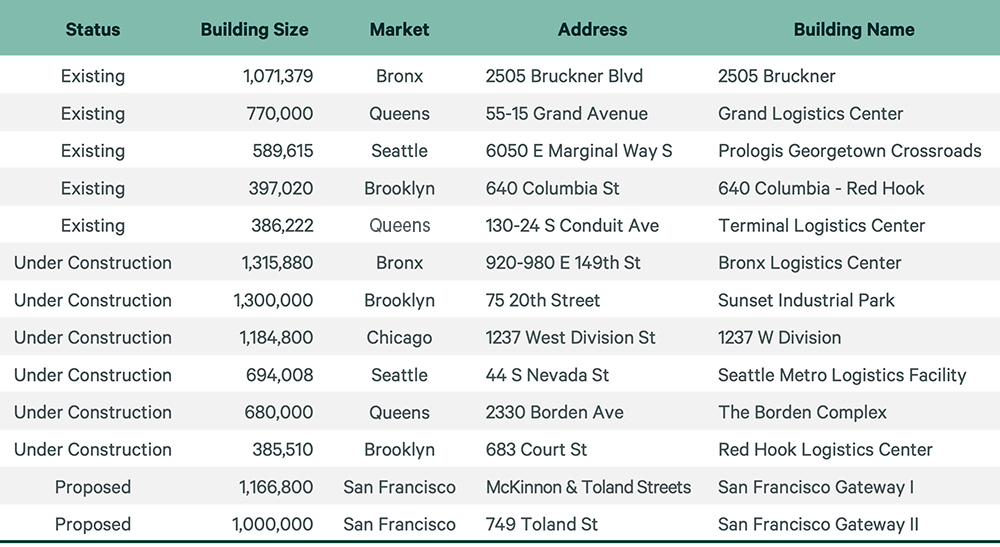1000x547 pixels.
Task: Select the Building Name column header
Action: tap(853, 30)
